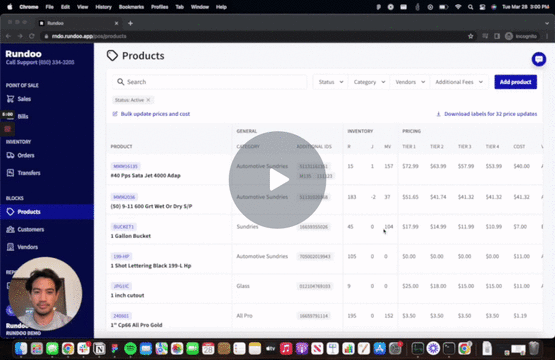Open product code BUCKET1

[x=124, y=227]
